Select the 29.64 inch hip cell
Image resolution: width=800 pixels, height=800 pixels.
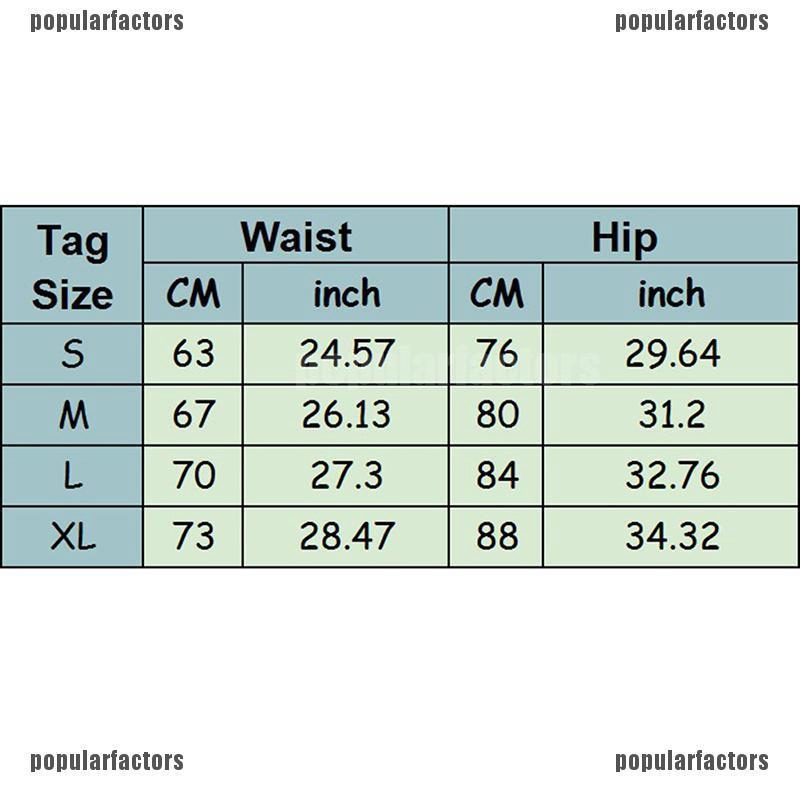point(670,354)
